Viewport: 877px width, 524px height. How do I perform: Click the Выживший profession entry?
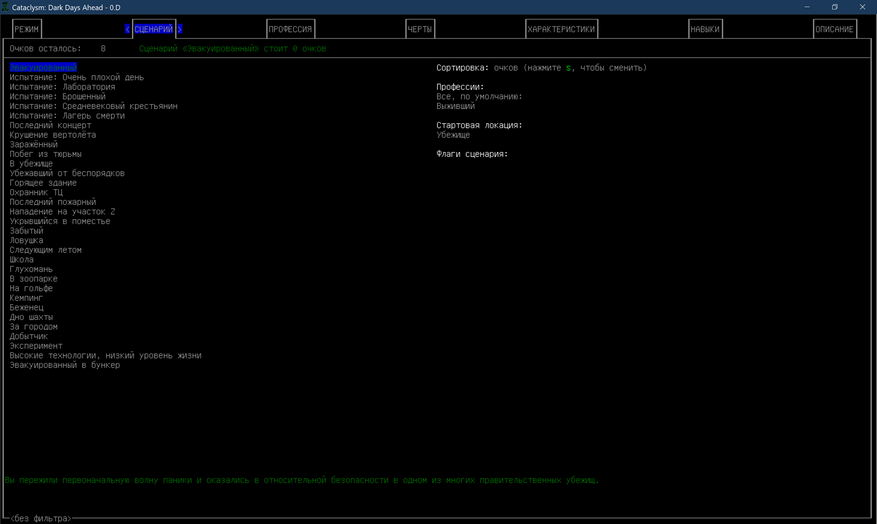click(456, 106)
